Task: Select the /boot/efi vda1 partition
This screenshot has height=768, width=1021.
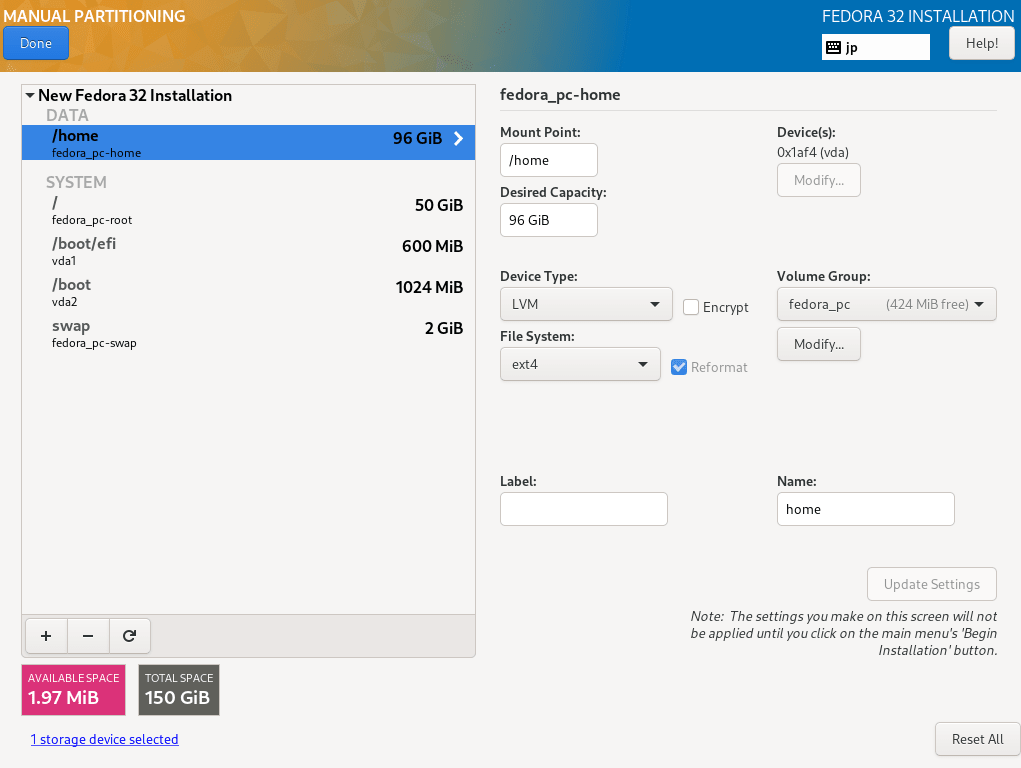Action: (248, 251)
